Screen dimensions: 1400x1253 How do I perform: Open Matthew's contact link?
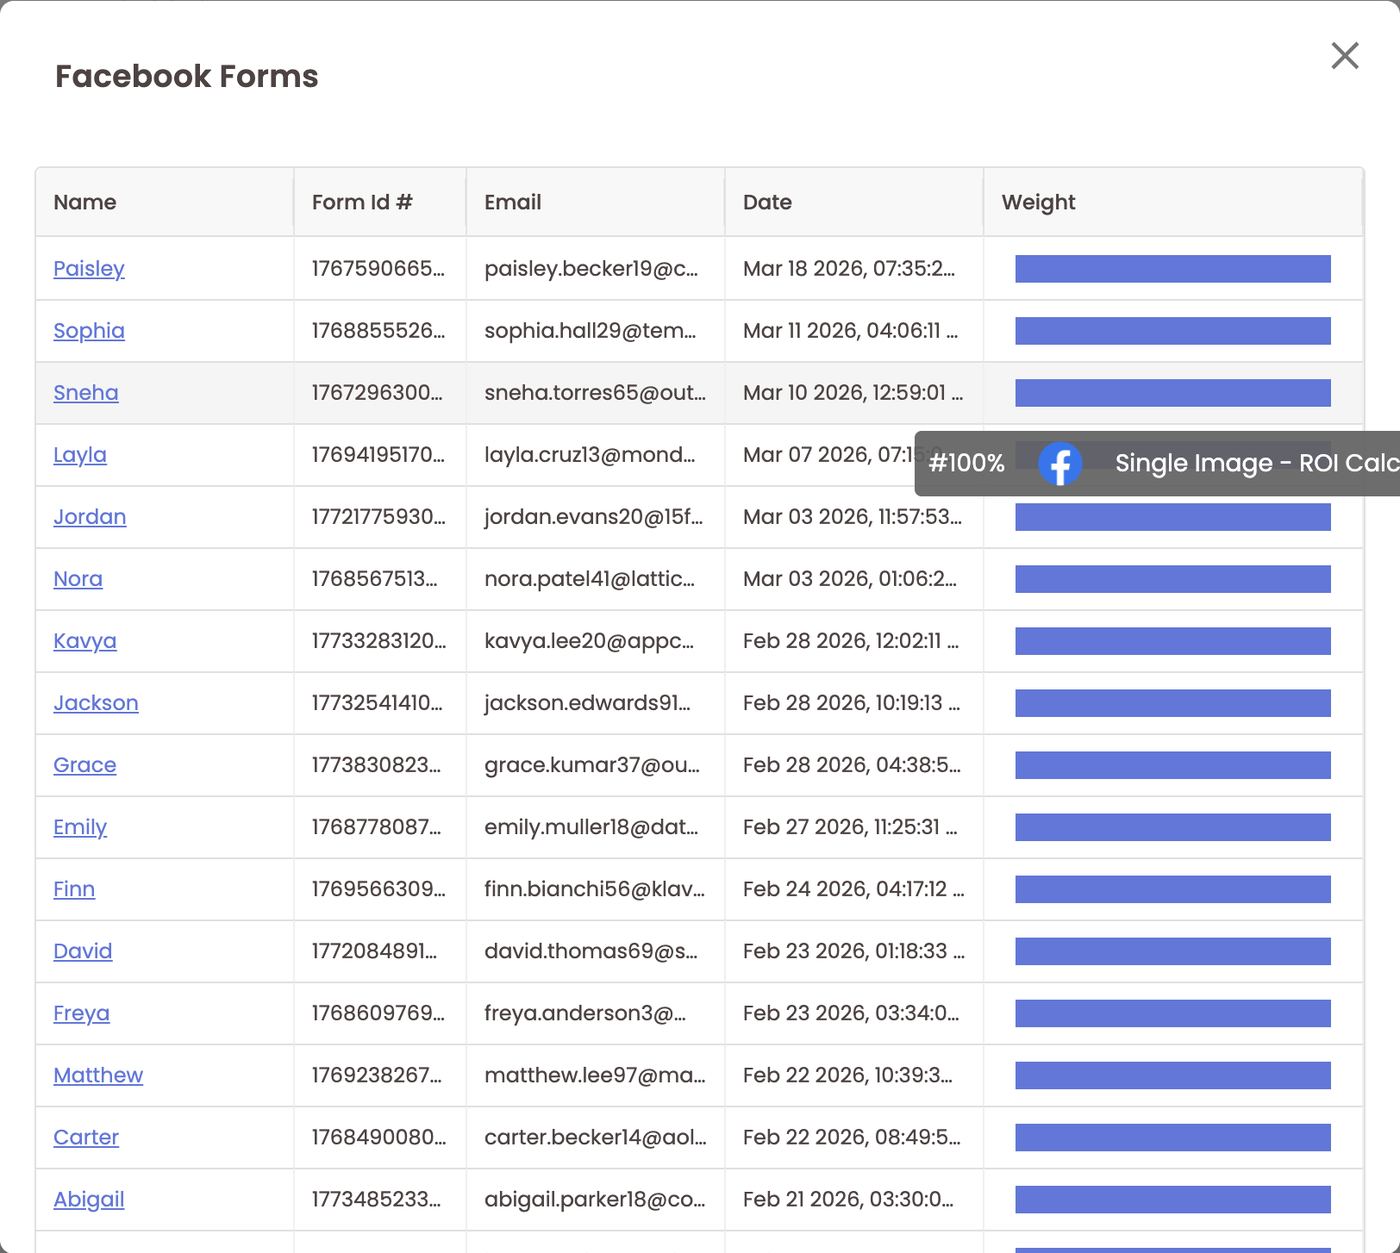click(x=98, y=1075)
